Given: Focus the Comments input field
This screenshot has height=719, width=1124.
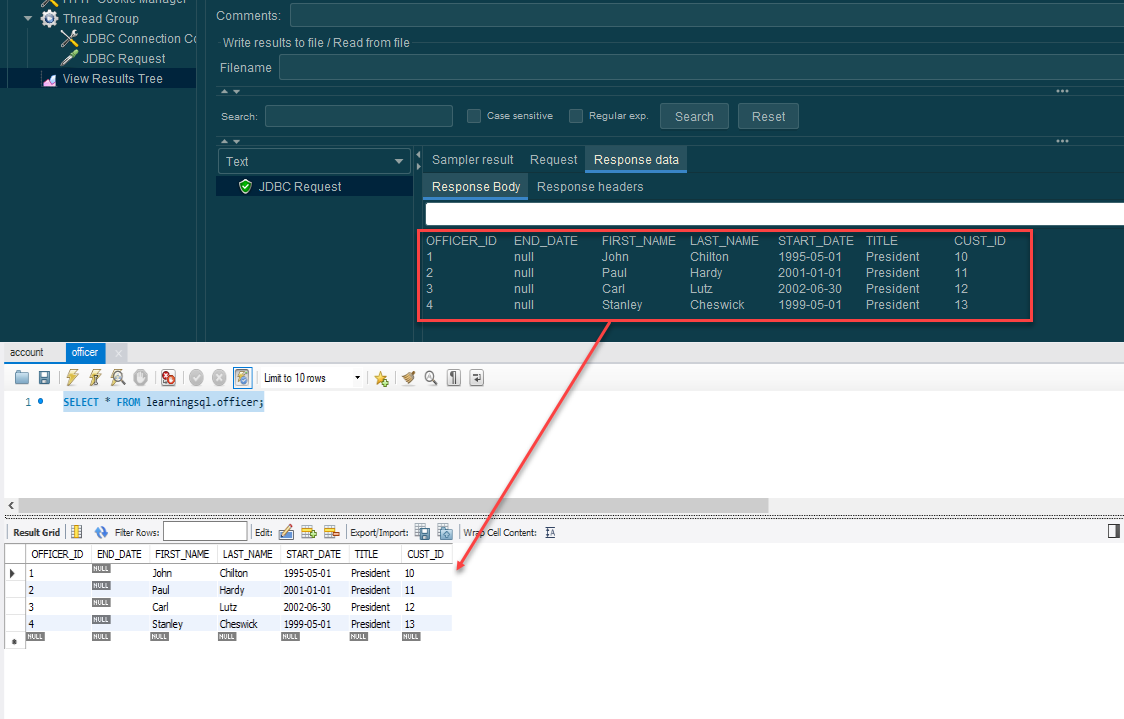Looking at the screenshot, I should [707, 16].
